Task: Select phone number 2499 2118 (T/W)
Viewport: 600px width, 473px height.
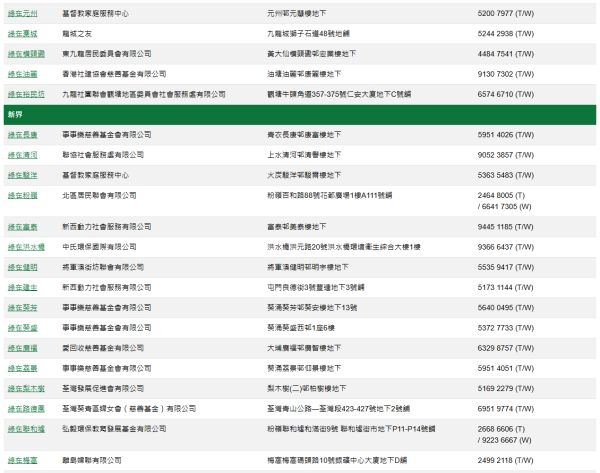Action: [505, 460]
